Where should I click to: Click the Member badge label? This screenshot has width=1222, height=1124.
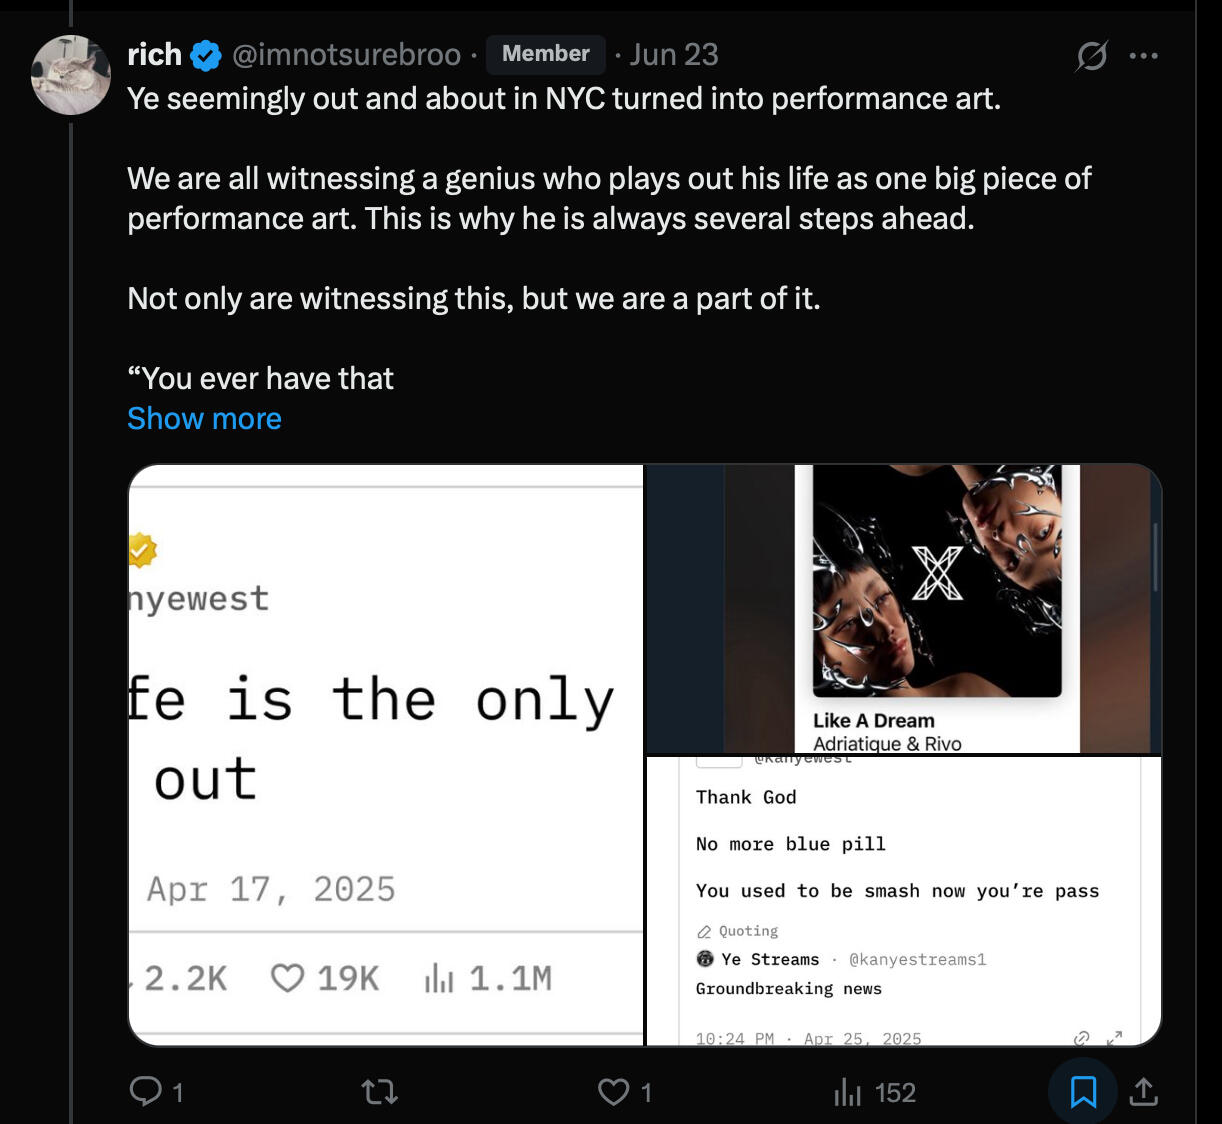pyautogui.click(x=546, y=54)
